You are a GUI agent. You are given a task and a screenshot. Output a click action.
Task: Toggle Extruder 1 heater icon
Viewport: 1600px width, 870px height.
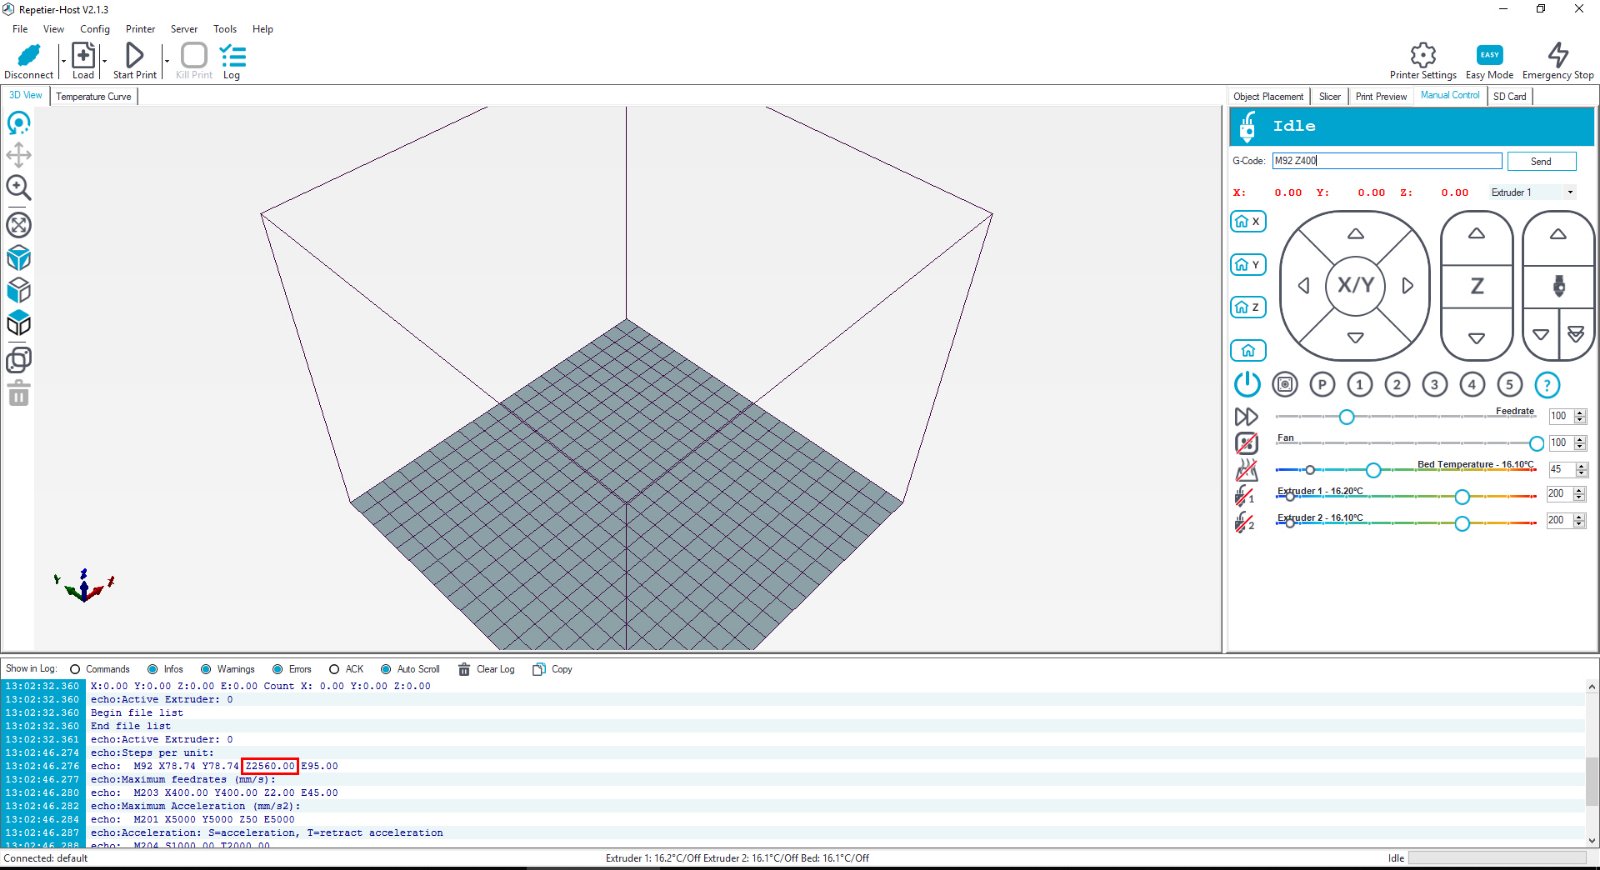(1245, 495)
